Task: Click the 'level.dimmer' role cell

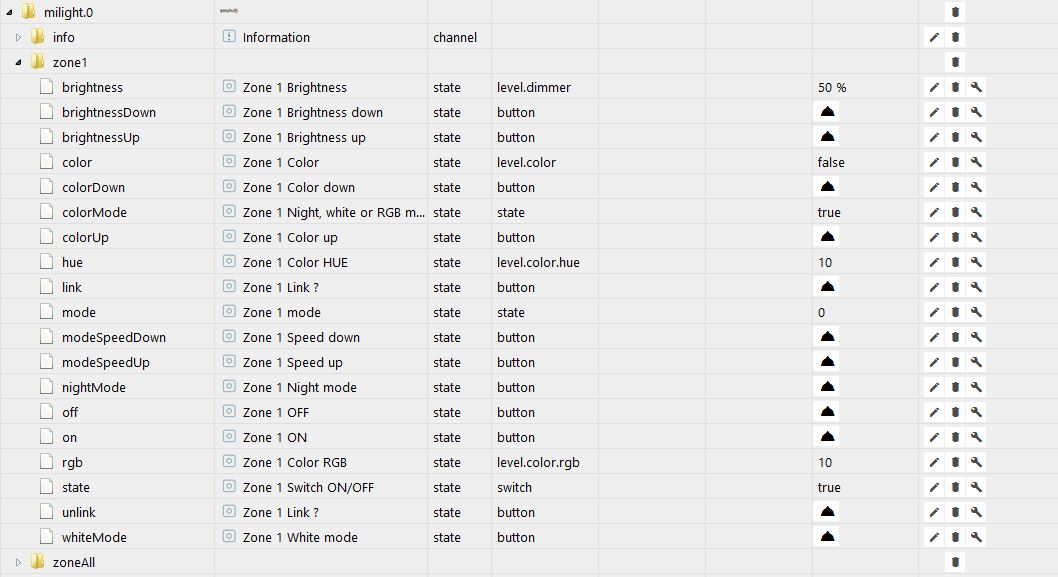Action: (534, 88)
